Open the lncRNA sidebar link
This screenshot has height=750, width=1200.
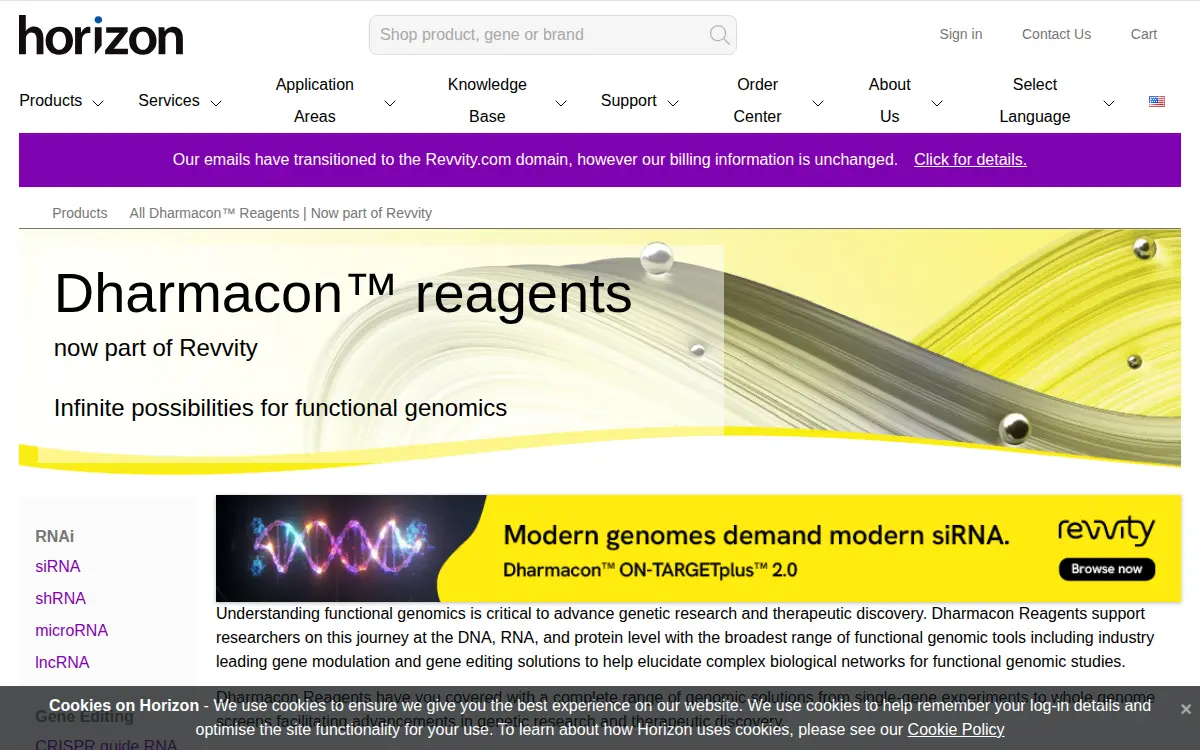(62, 662)
